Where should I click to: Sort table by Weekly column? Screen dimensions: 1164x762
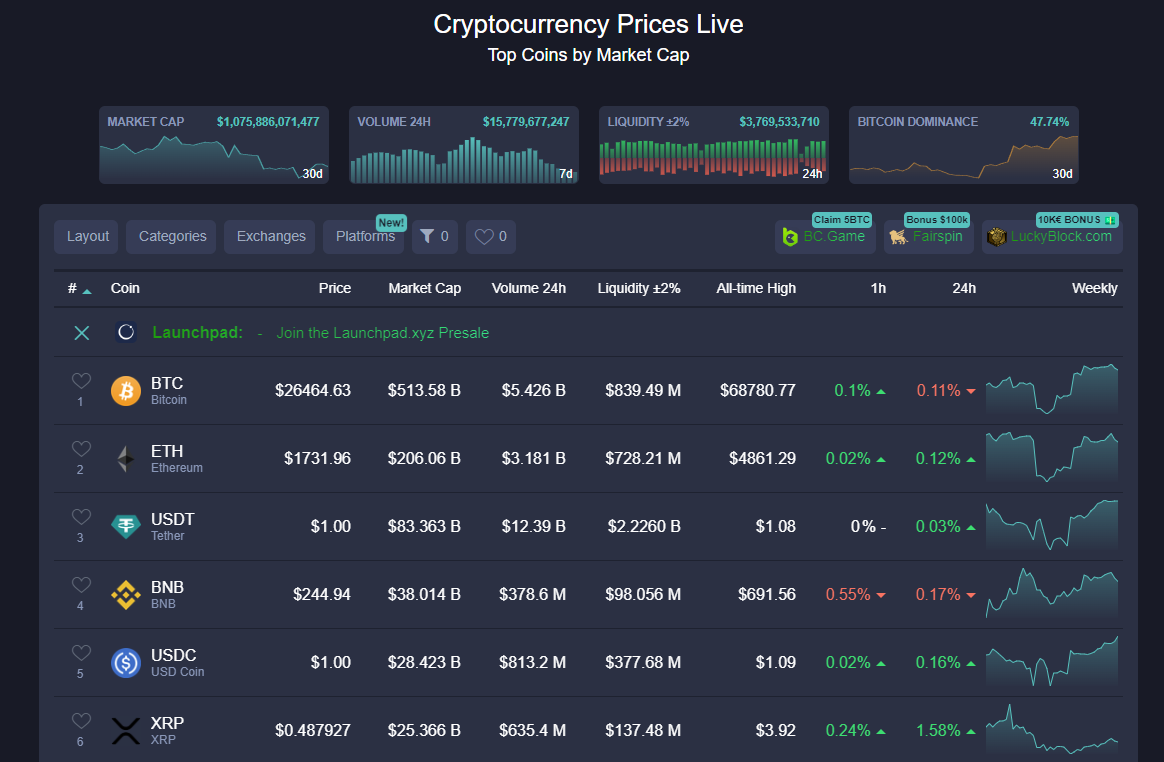tap(1094, 288)
